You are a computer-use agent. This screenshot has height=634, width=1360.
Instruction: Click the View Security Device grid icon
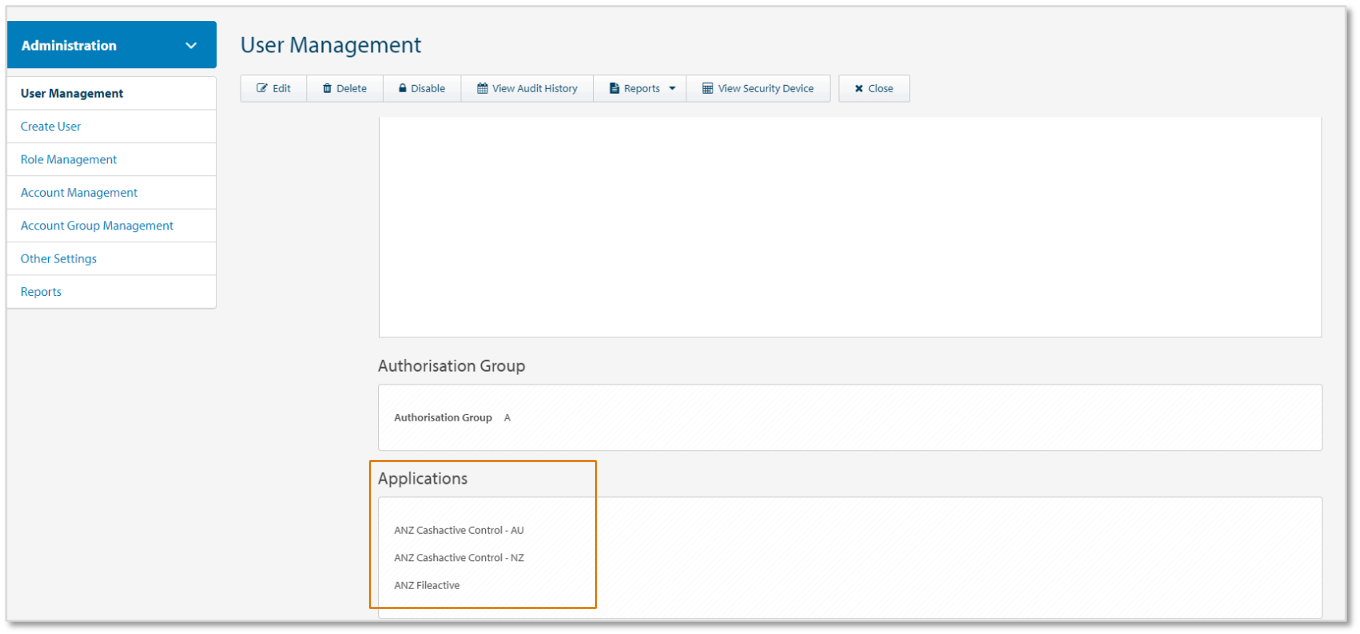click(x=708, y=89)
